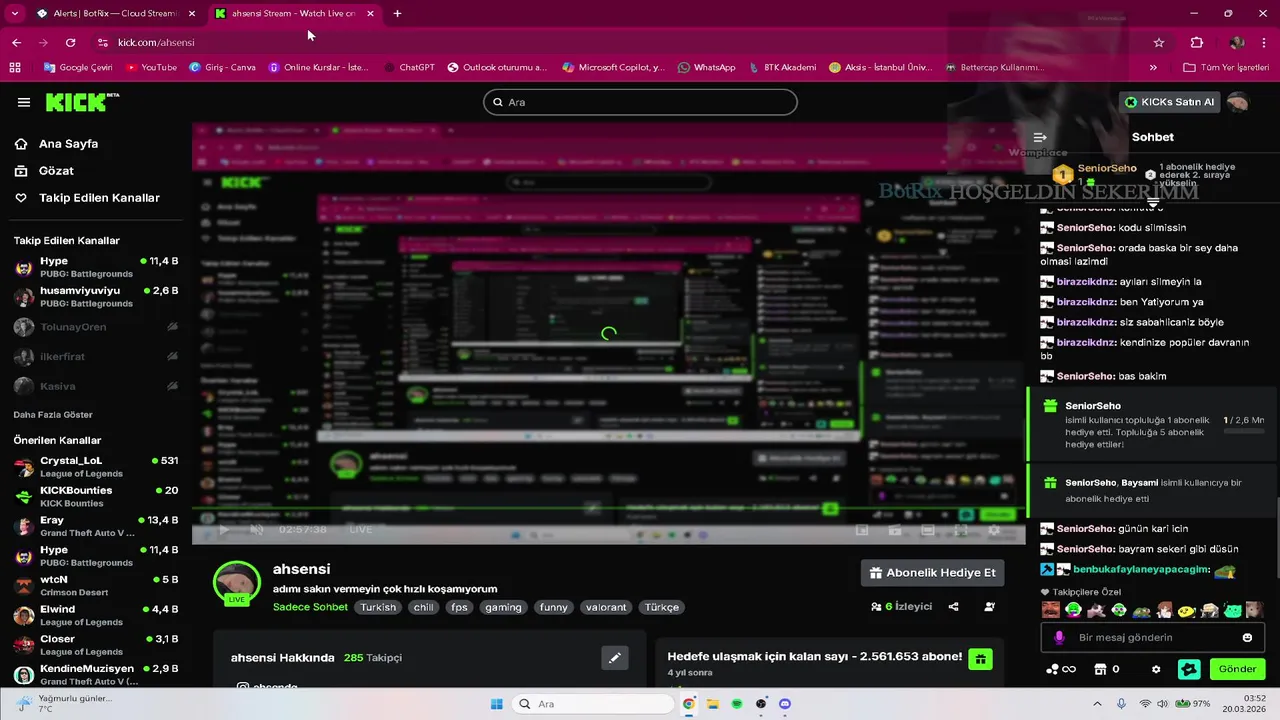Screen dimensions: 1280x720
Task: Open Spotify from taskbar
Action: coord(737,704)
